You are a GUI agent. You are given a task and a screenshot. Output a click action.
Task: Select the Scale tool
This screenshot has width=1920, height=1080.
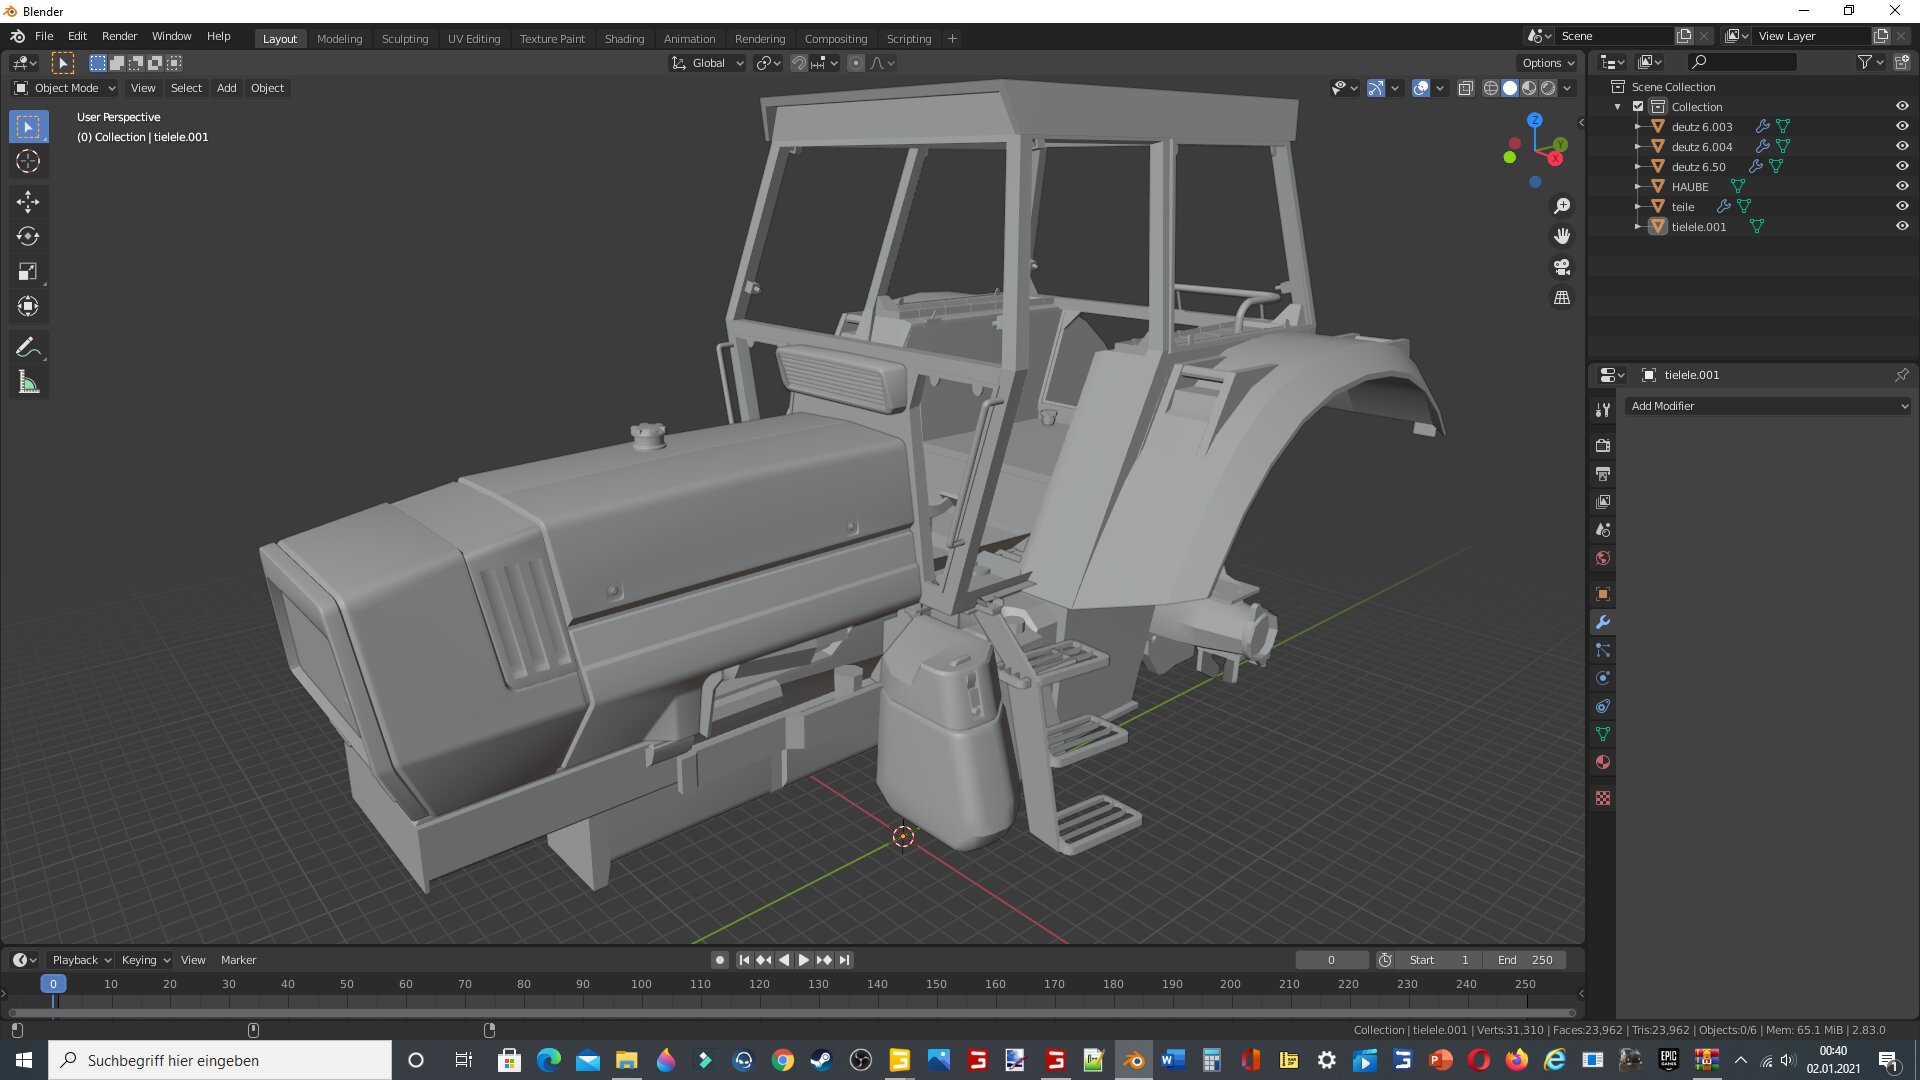coord(28,272)
